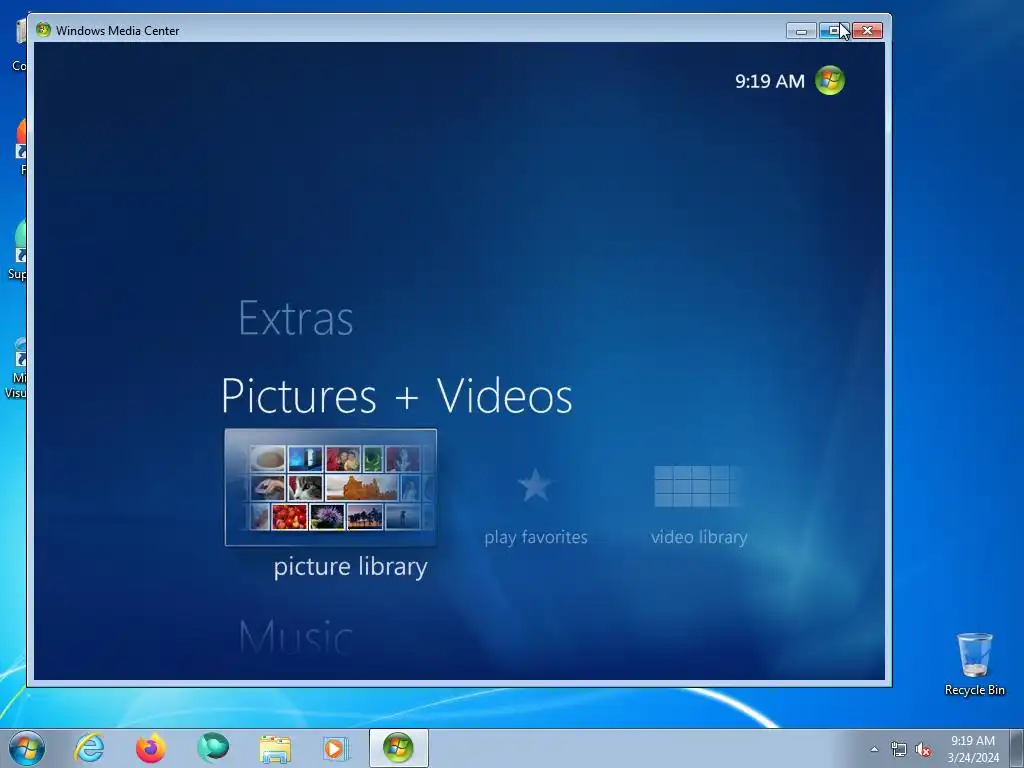Go to the Extras menu strip
The image size is (1024, 768).
click(296, 318)
